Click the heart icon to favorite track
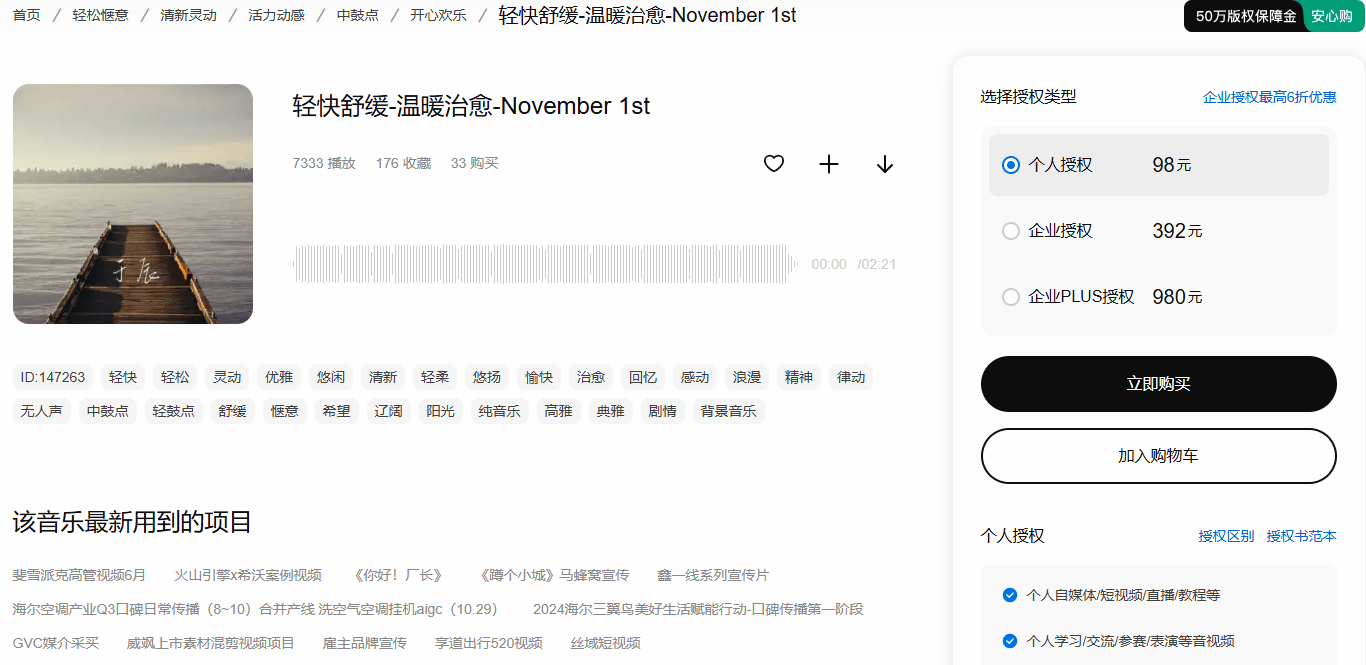 (773, 164)
